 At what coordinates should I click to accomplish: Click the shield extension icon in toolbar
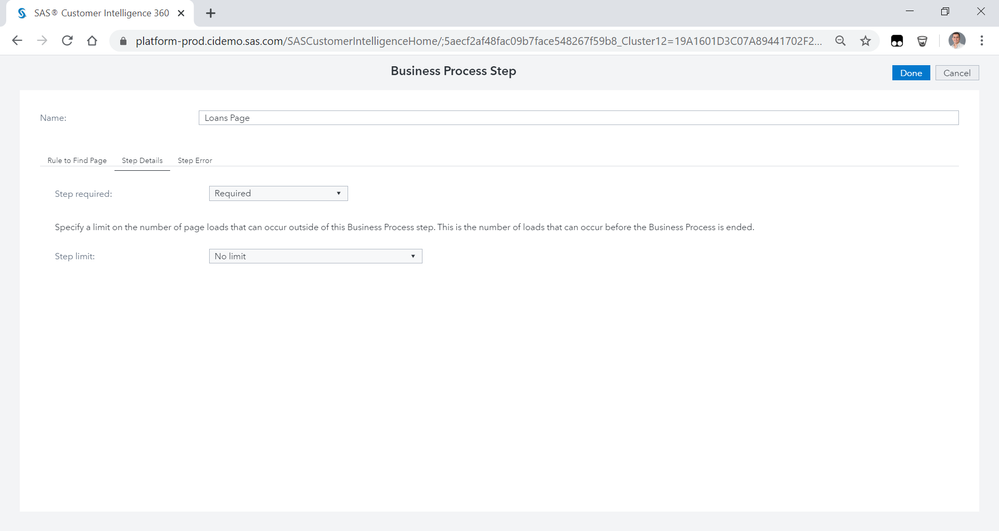(922, 41)
